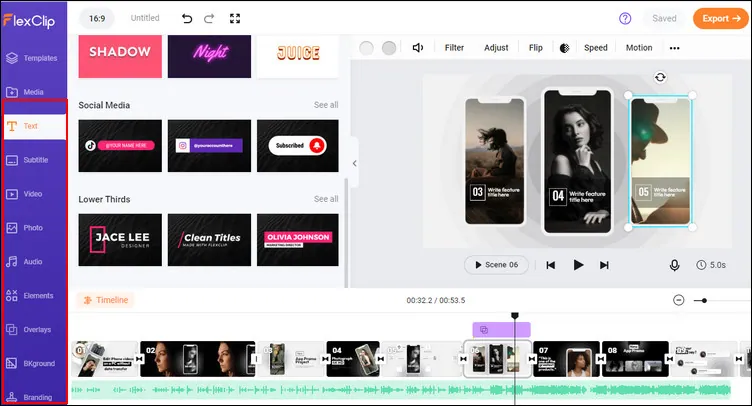
Task: Open the Media sidebar section
Action: [x=25, y=92]
